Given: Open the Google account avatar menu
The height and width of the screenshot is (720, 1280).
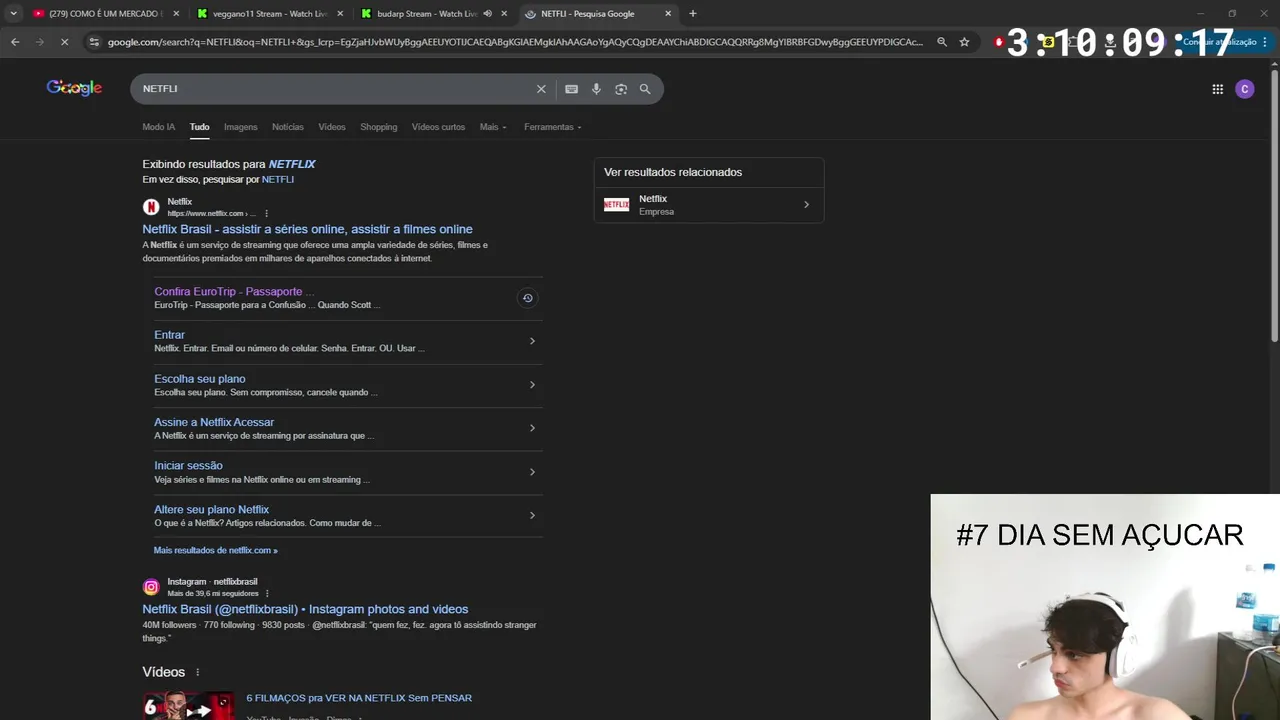Looking at the screenshot, I should [1245, 89].
